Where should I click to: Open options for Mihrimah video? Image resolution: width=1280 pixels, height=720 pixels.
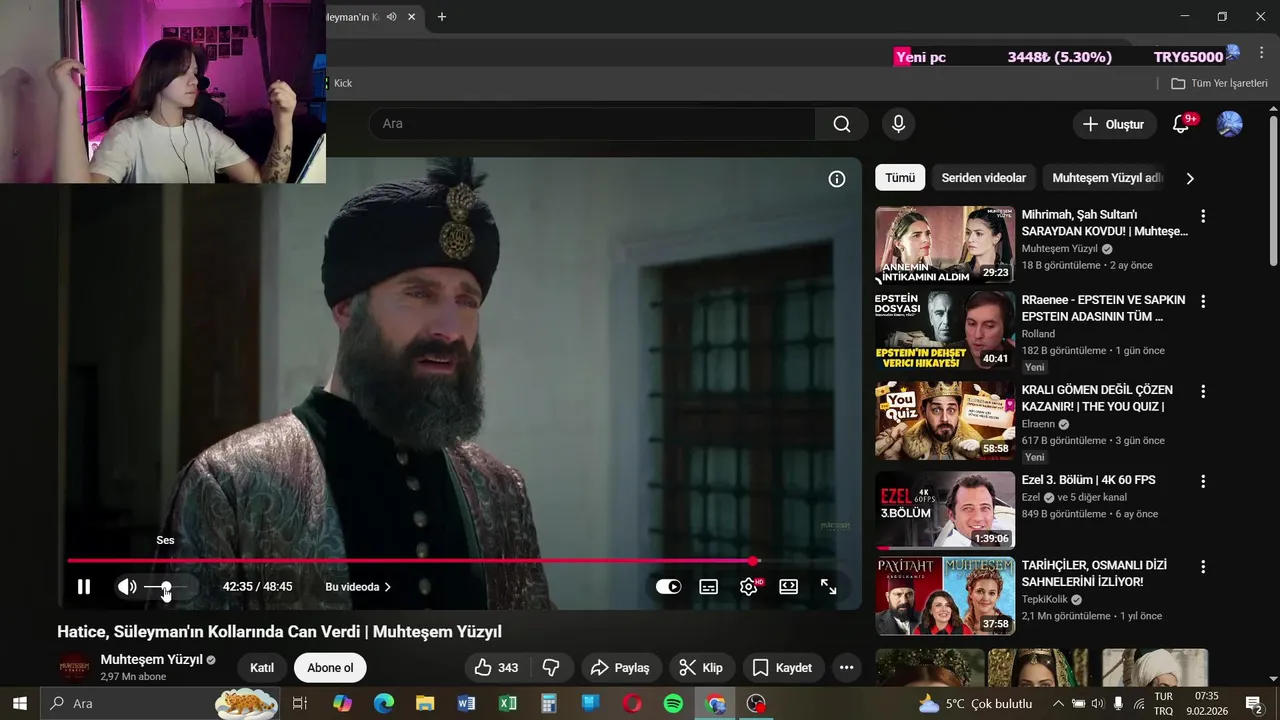tap(1203, 216)
